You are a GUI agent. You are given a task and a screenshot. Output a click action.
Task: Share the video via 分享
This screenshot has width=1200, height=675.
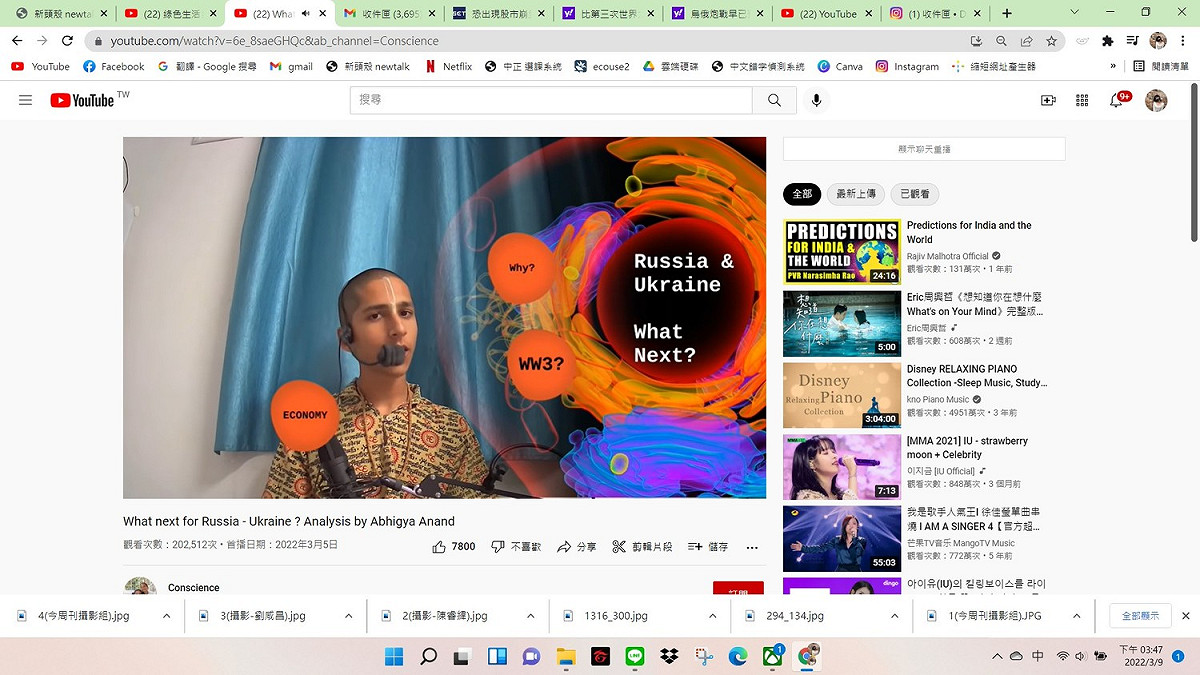[577, 547]
